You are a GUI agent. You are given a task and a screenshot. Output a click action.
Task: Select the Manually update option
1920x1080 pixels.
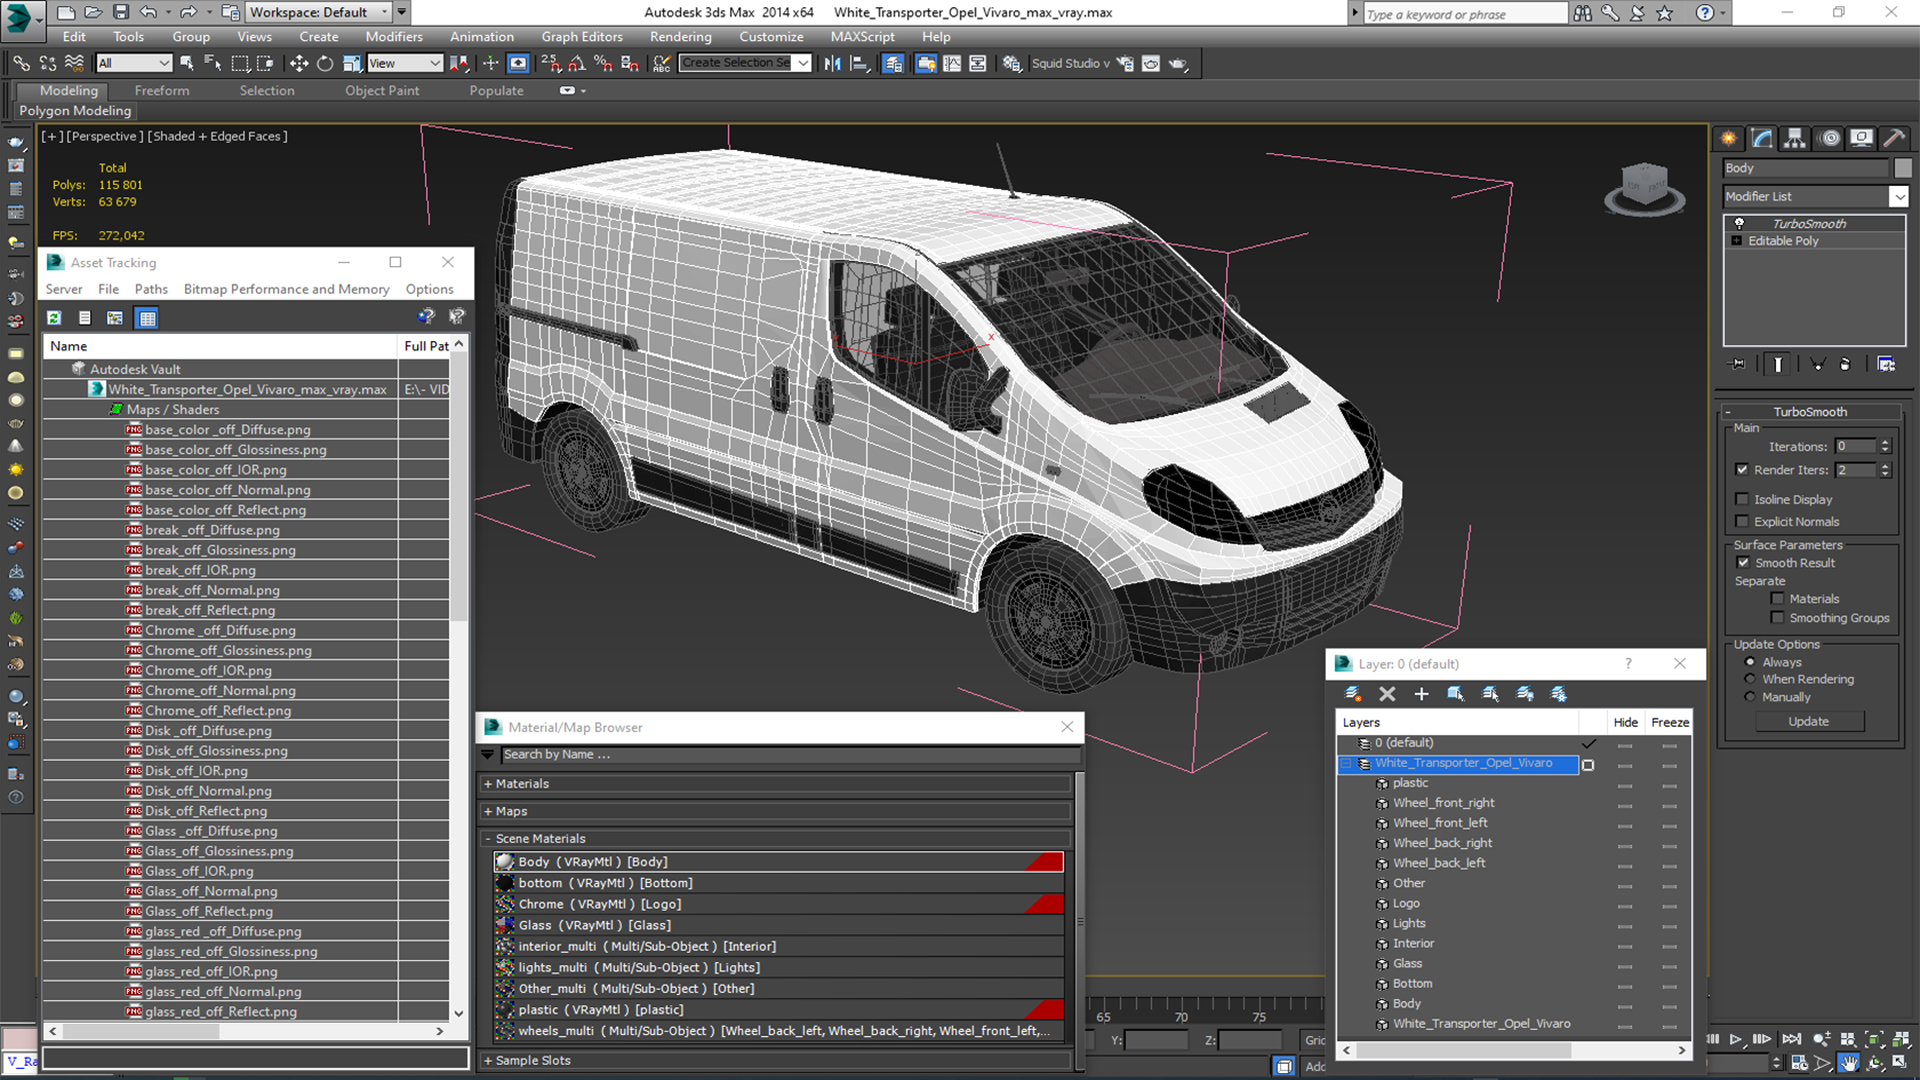(x=1750, y=697)
